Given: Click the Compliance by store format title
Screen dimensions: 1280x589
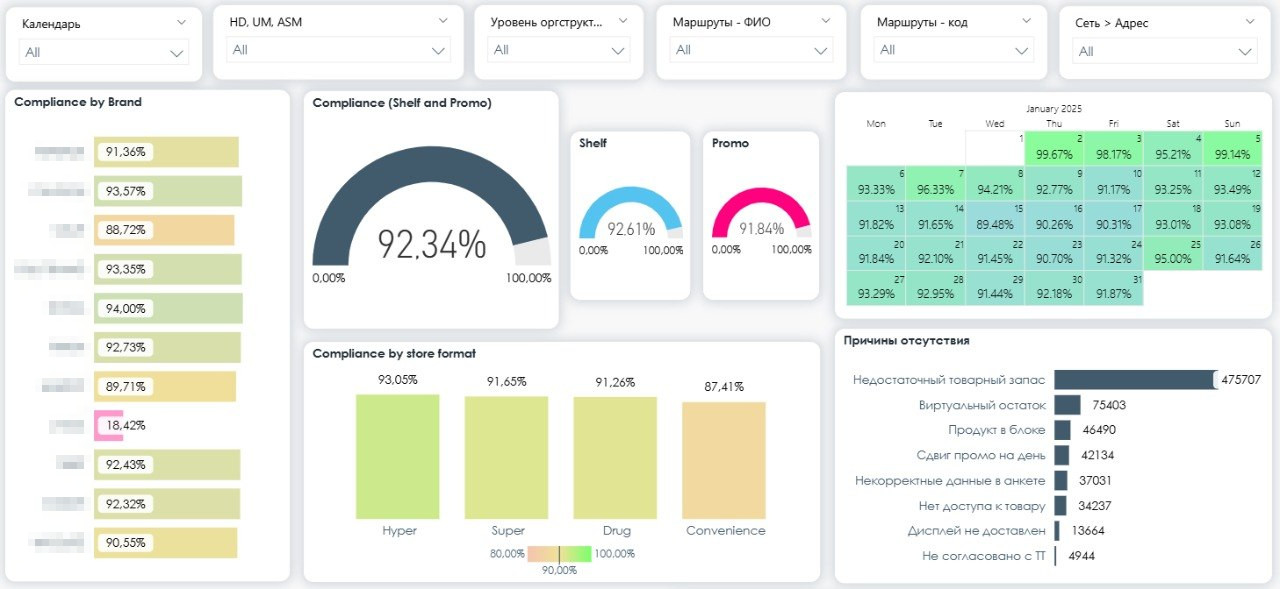Looking at the screenshot, I should click(x=394, y=354).
